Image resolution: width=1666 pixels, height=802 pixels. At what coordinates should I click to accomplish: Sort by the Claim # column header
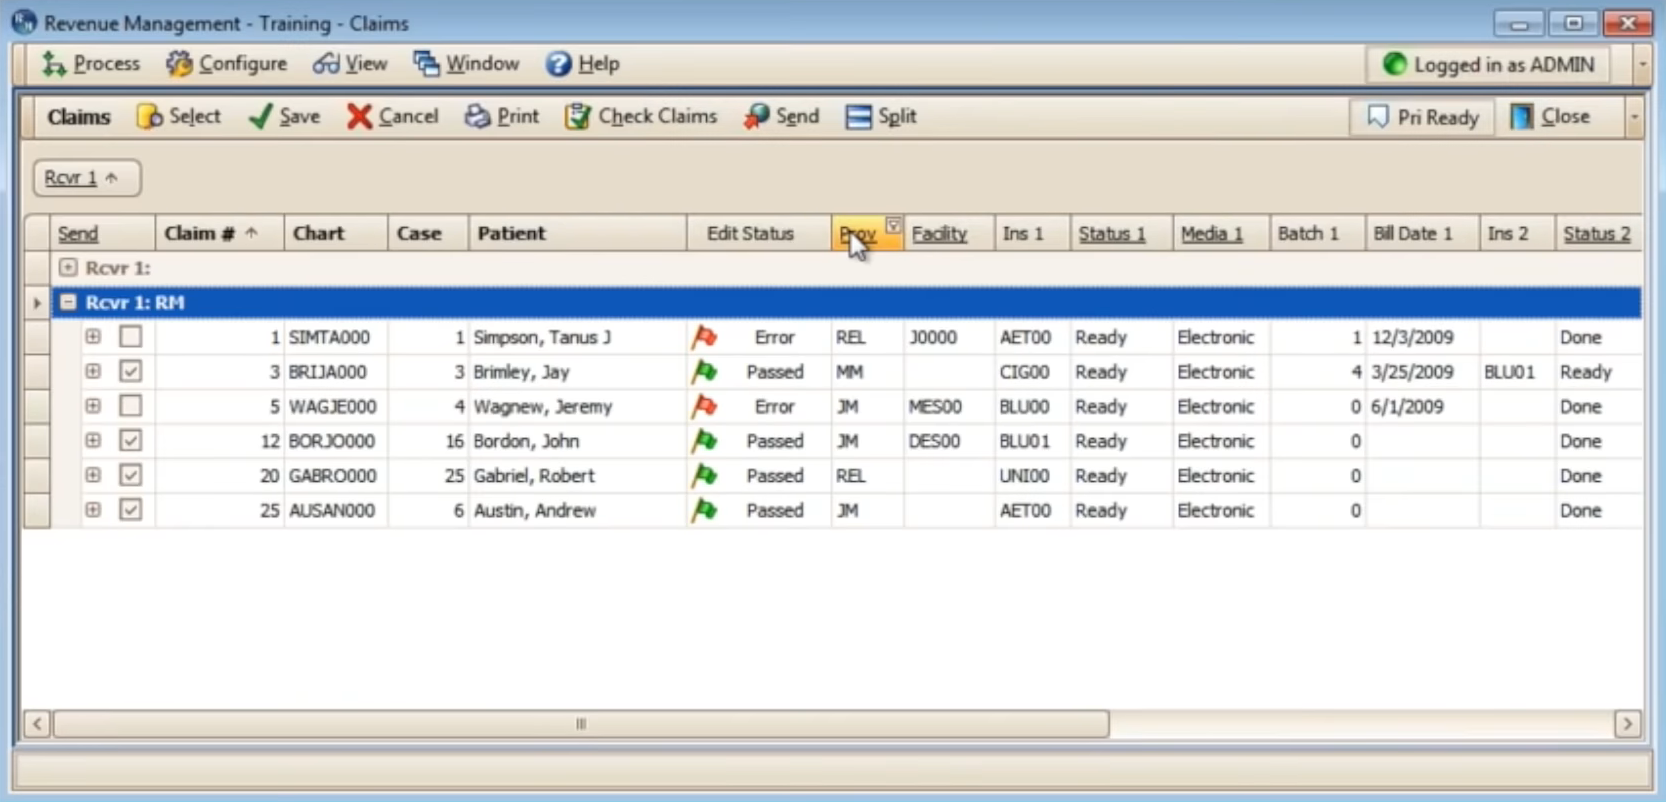coord(200,233)
